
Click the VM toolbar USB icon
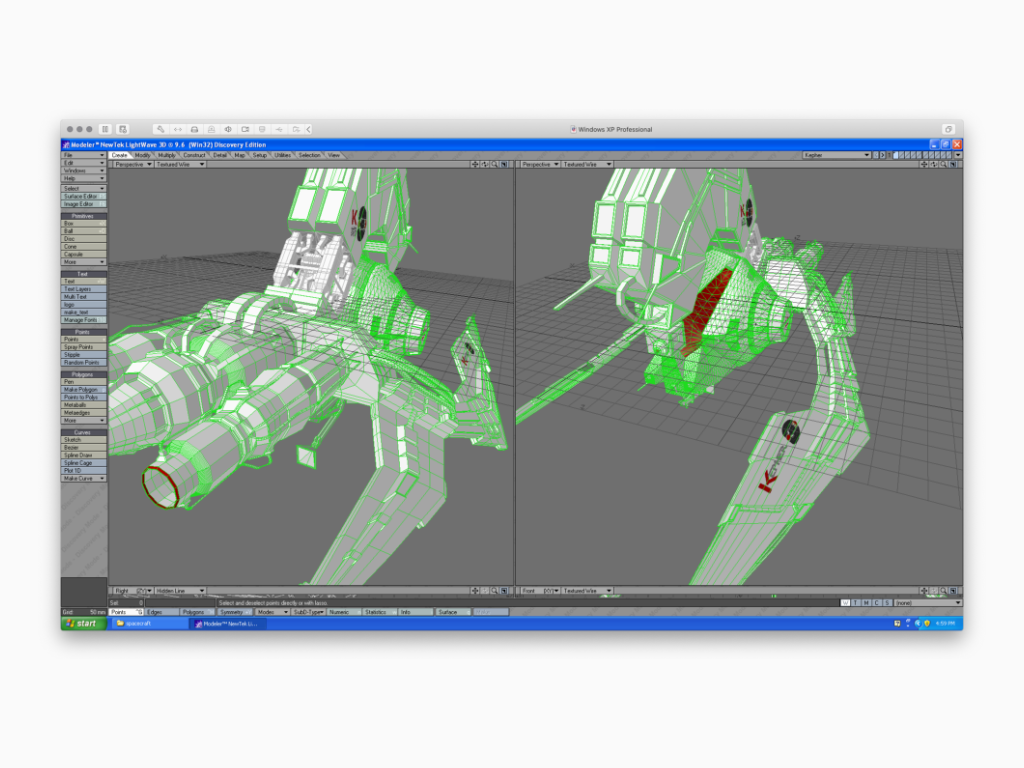[x=279, y=129]
